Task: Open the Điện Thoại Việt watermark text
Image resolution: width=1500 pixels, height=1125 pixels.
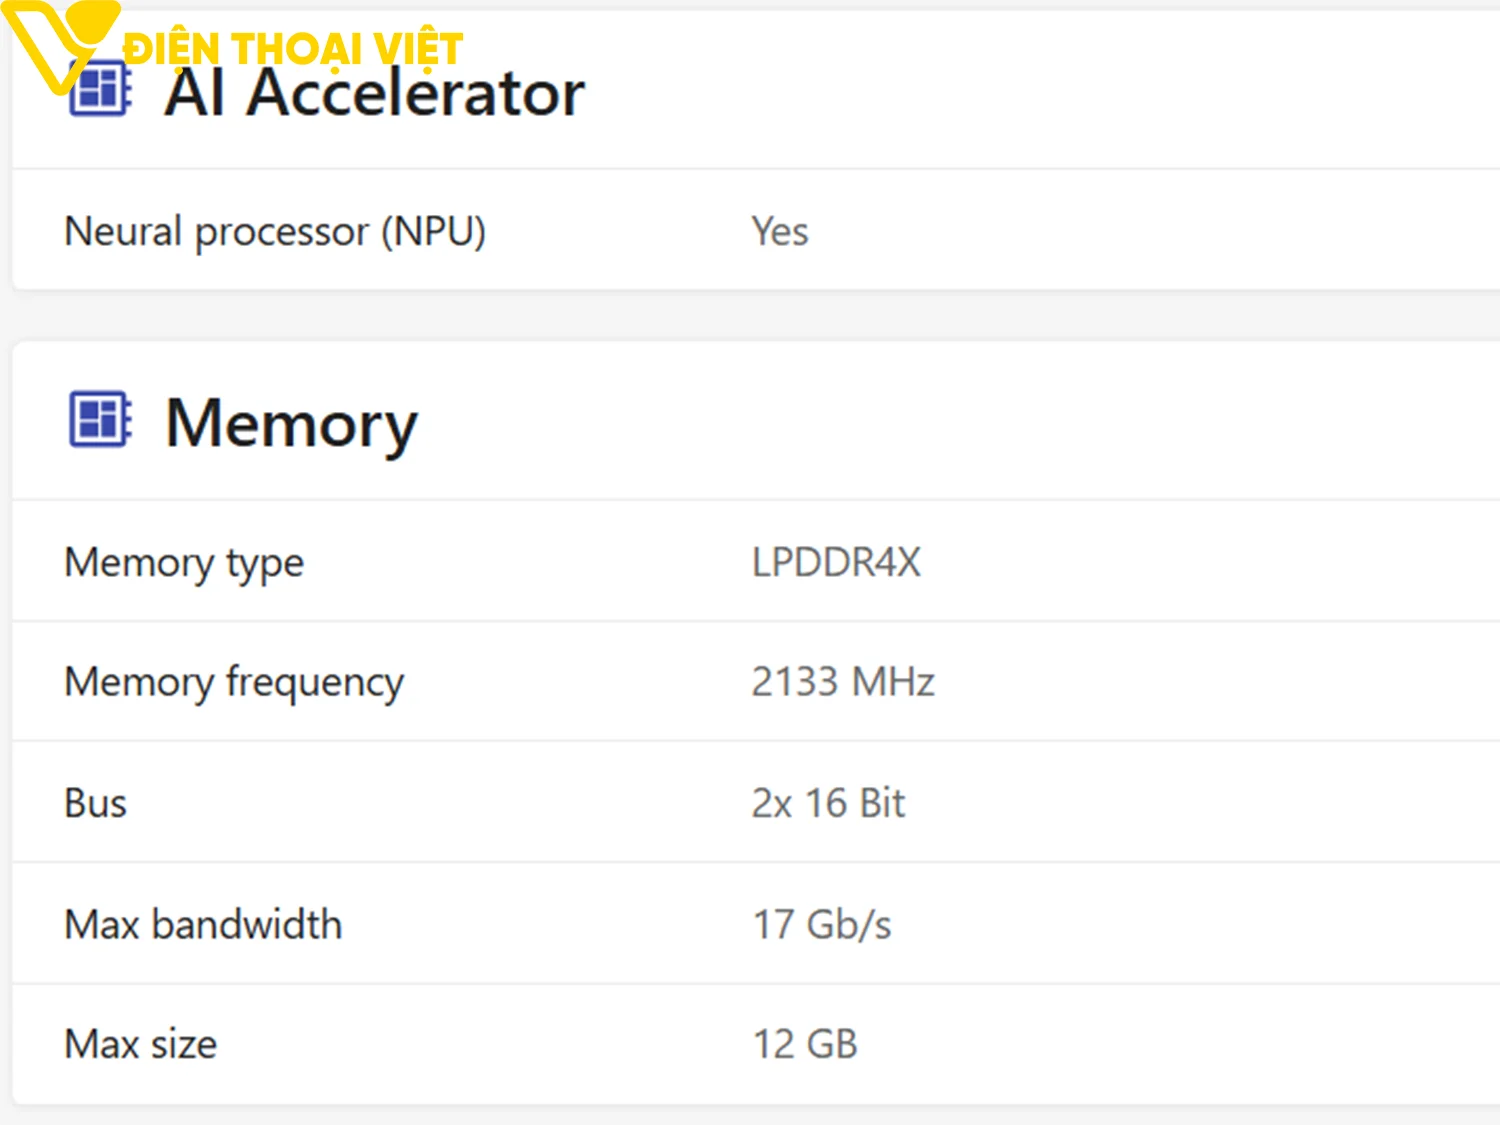Action: point(292,48)
